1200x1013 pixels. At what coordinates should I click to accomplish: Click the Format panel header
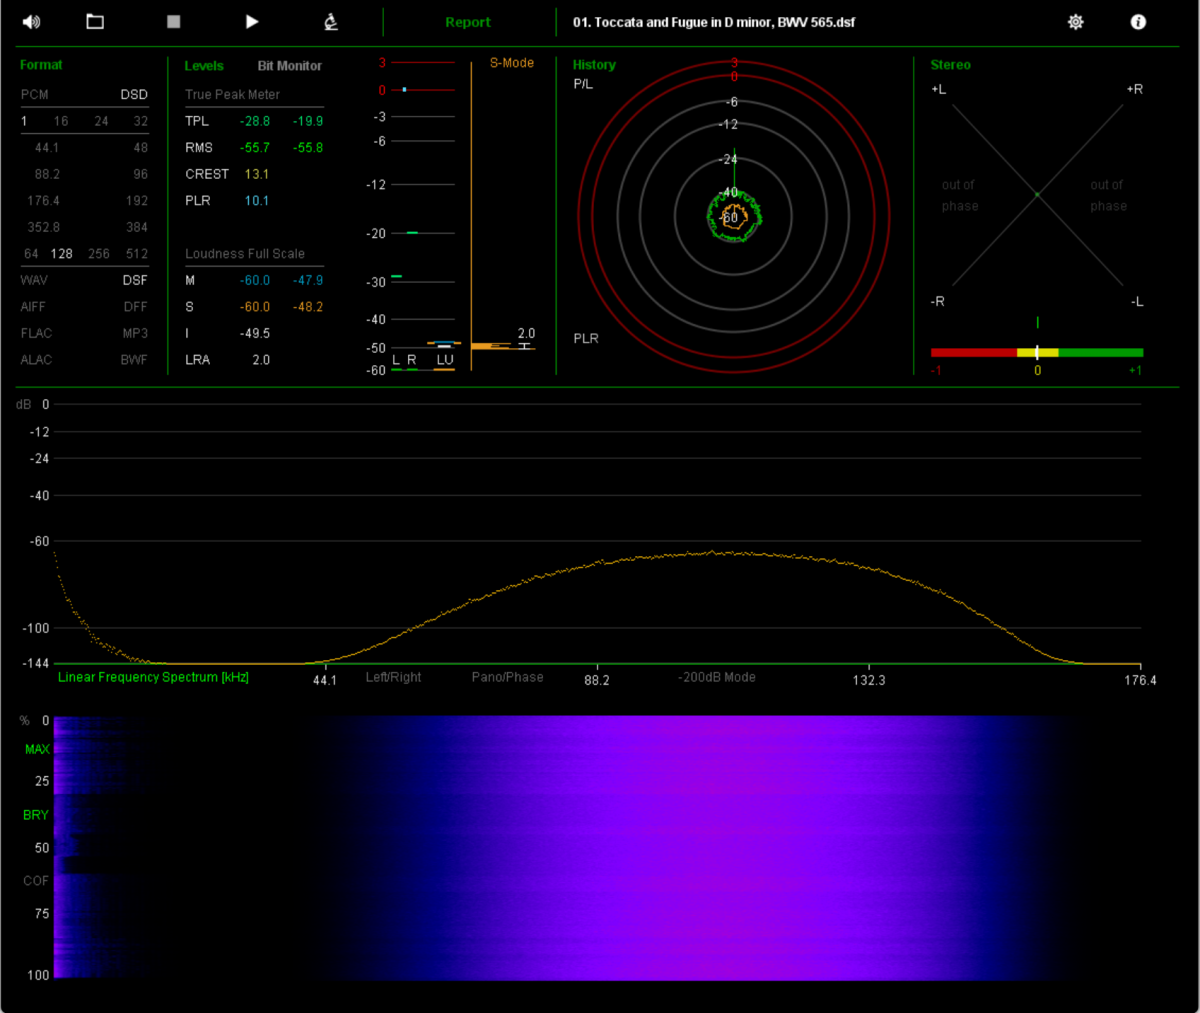[x=41, y=65]
